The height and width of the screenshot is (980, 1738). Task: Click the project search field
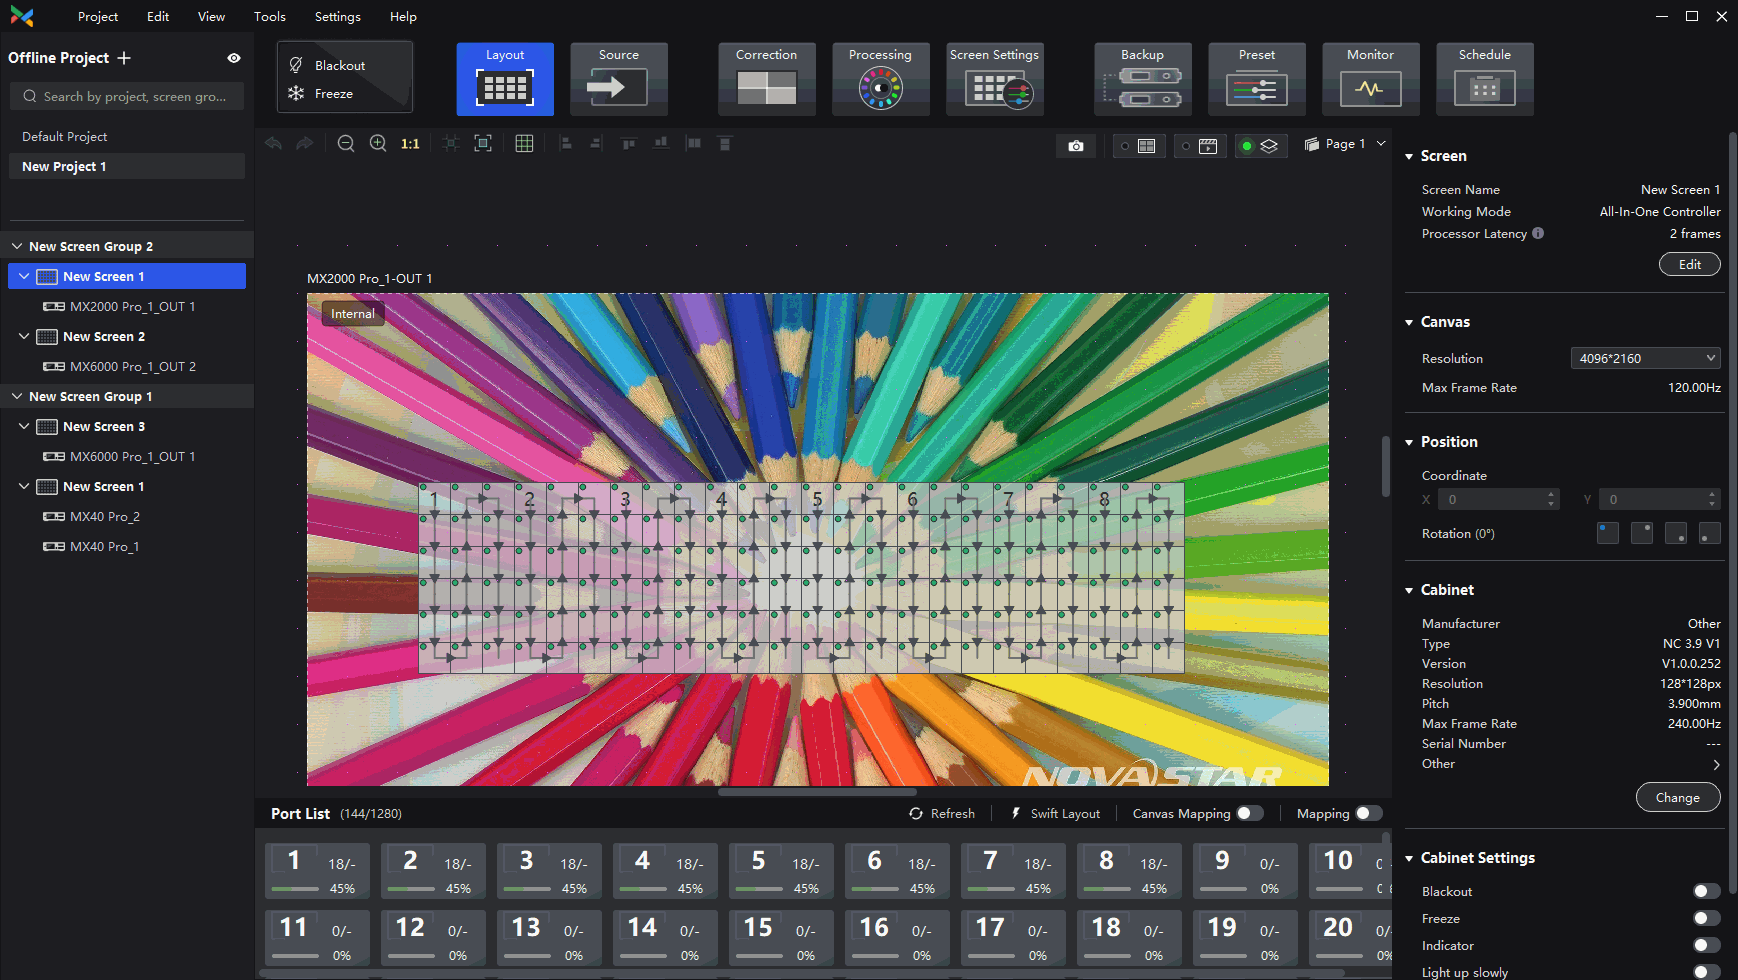(x=127, y=96)
